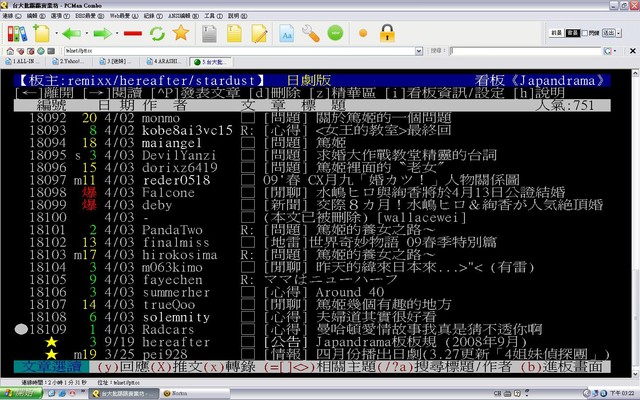Expand the back arrow history dropdown
This screenshot has width=640, height=400.
click(x=87, y=33)
